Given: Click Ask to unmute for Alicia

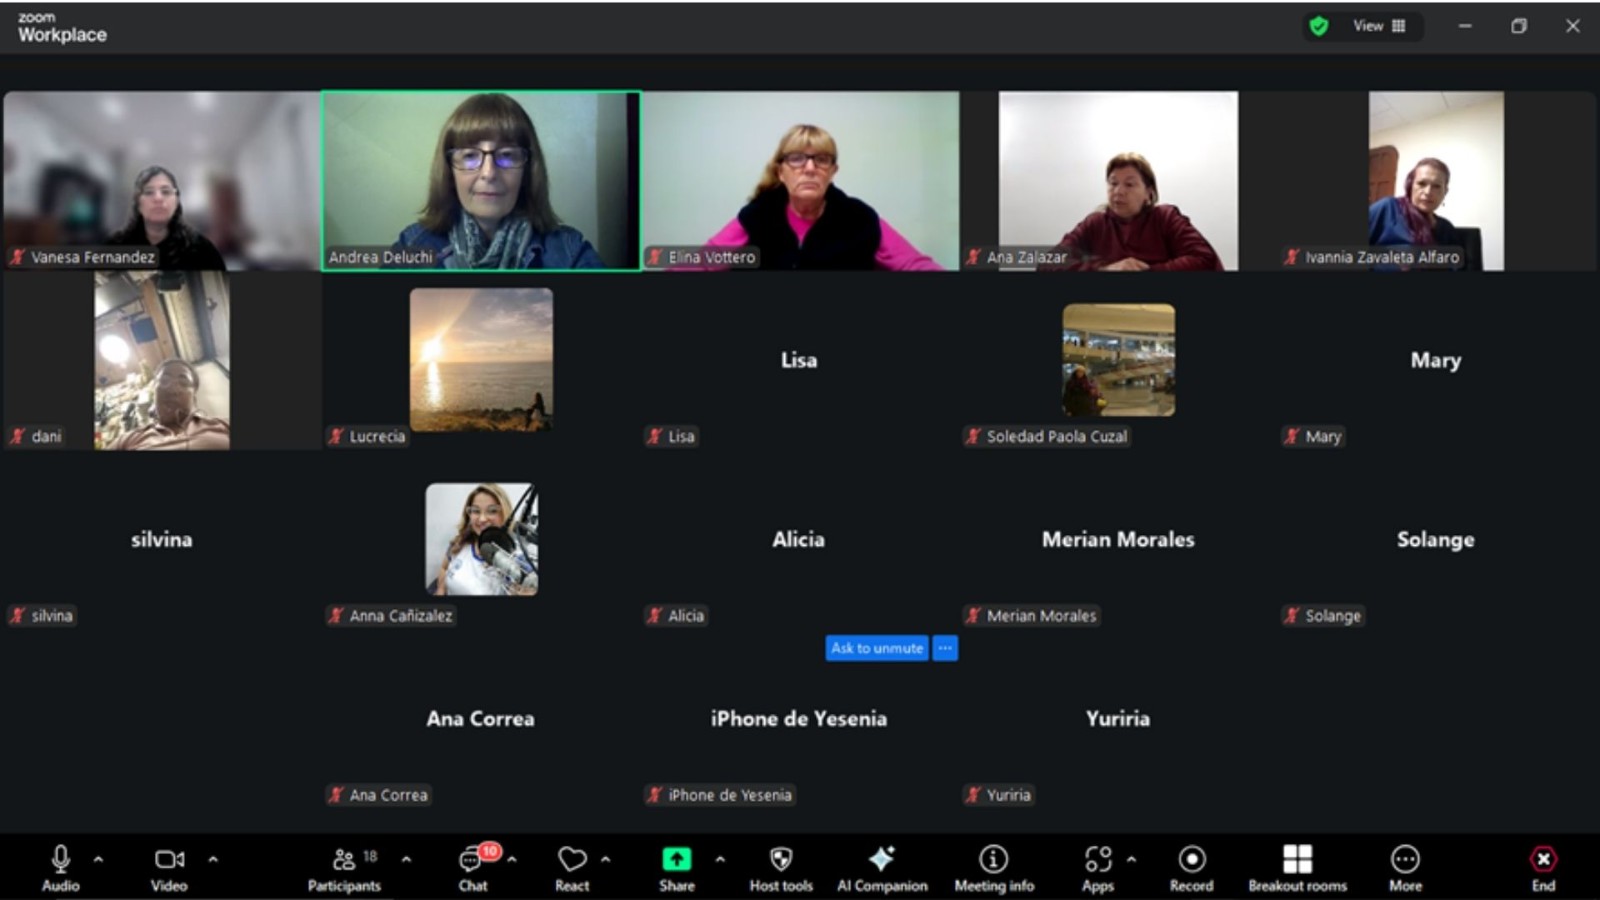Looking at the screenshot, I should coord(877,648).
